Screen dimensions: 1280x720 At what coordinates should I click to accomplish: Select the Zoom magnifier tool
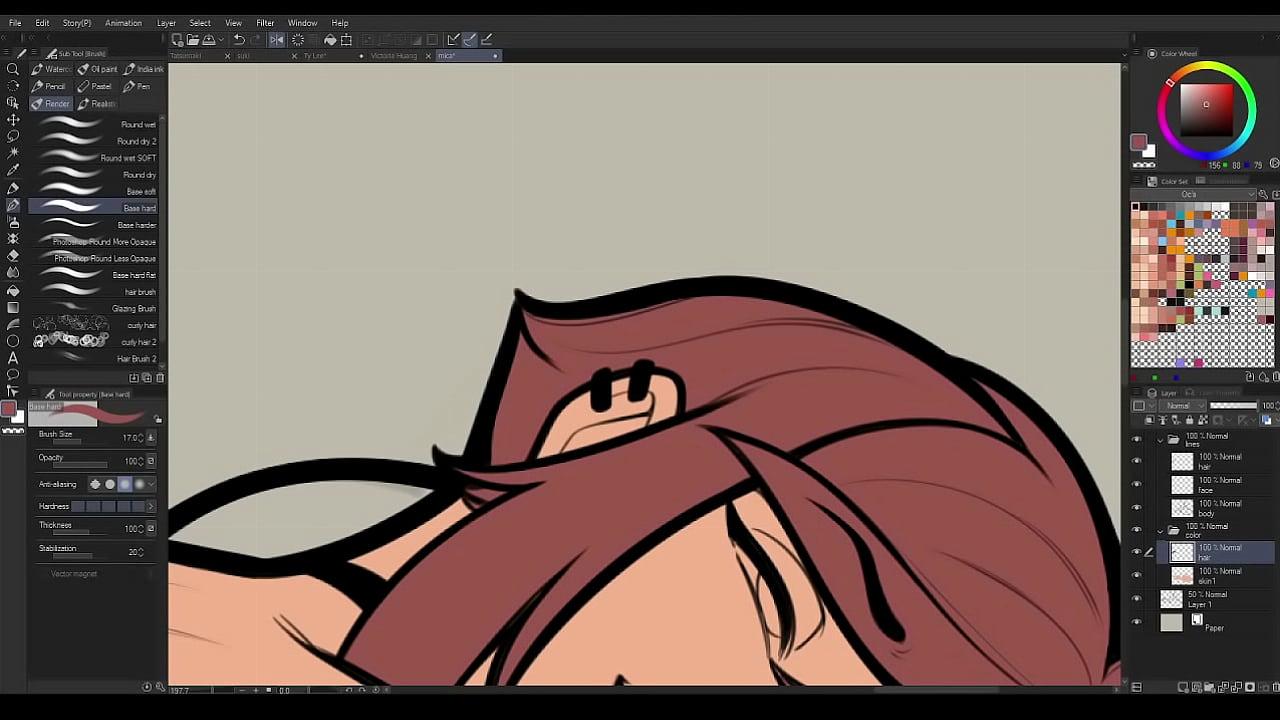click(x=13, y=69)
